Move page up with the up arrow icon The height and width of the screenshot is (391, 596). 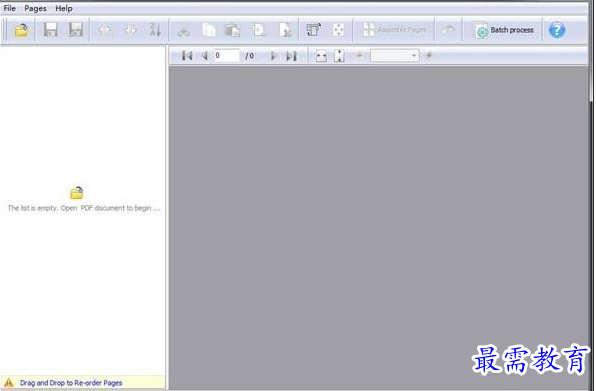pos(105,30)
